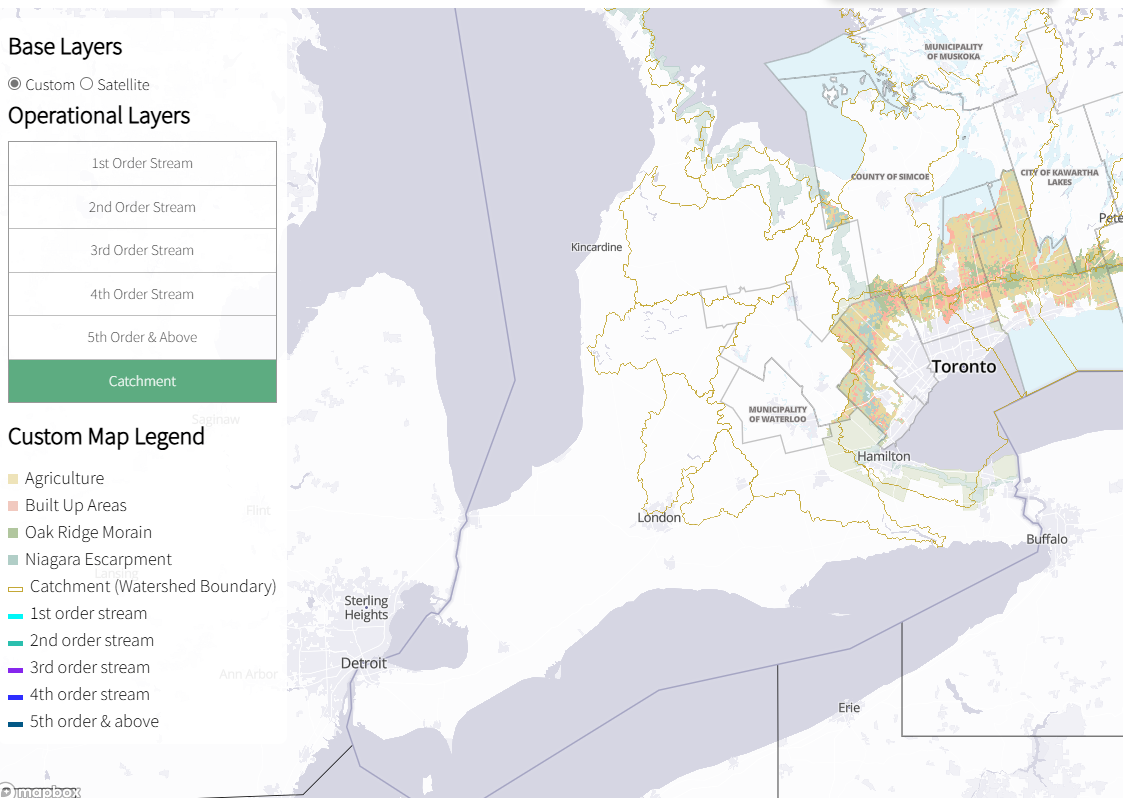Click the Toronto label on the map
The width and height of the screenshot is (1123, 798).
pyautogui.click(x=963, y=367)
